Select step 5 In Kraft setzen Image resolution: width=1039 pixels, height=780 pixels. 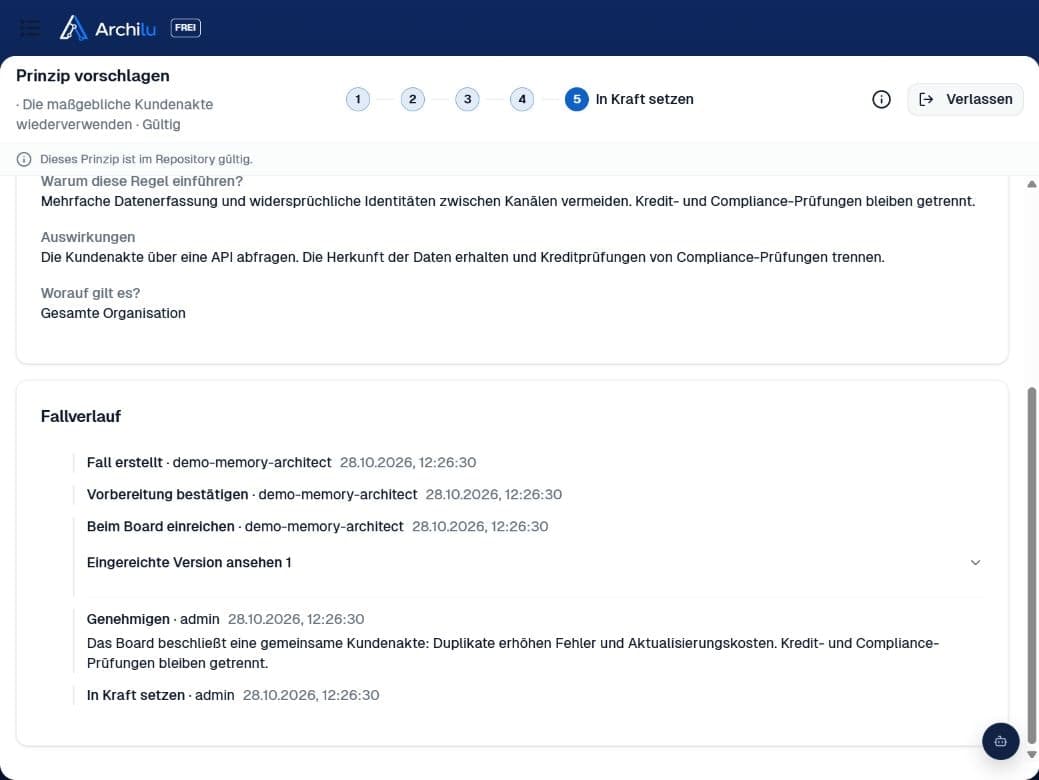click(629, 99)
